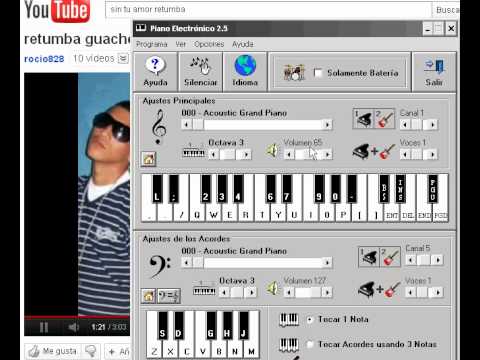Raise the main Octava 3 value
480x360 pixels.
[246, 154]
